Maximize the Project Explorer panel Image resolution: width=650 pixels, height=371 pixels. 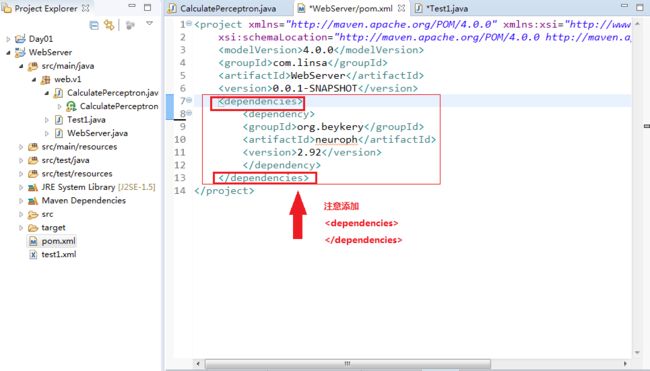[x=148, y=7]
